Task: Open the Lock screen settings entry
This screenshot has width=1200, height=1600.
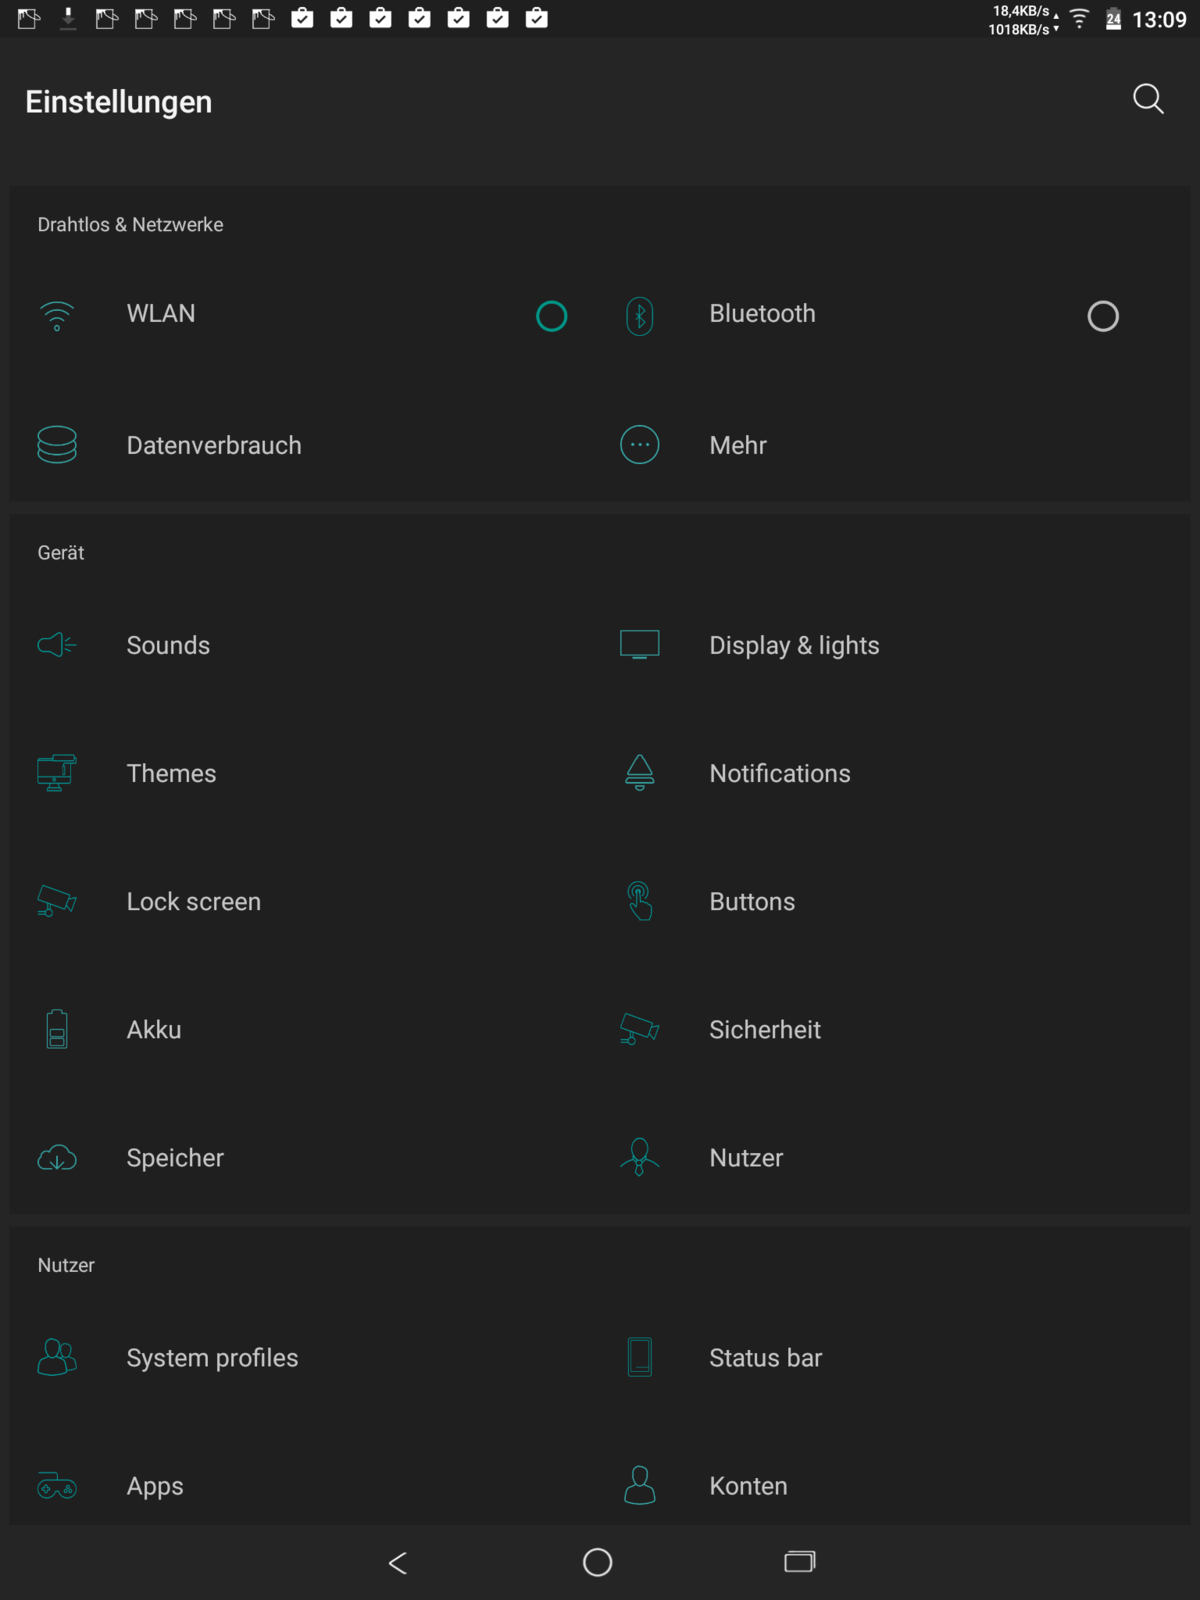Action: click(x=193, y=901)
